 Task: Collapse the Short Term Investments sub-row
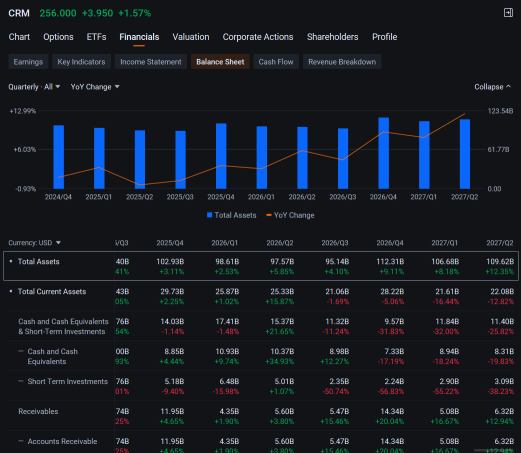tap(21, 381)
